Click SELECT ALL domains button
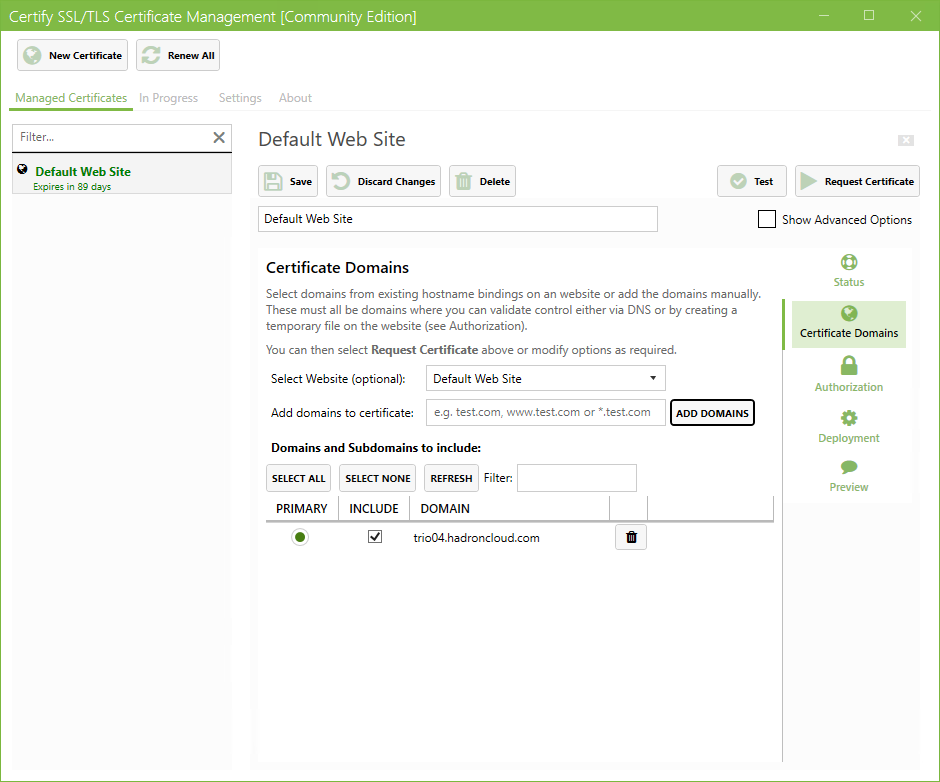The width and height of the screenshot is (940, 782). 299,478
